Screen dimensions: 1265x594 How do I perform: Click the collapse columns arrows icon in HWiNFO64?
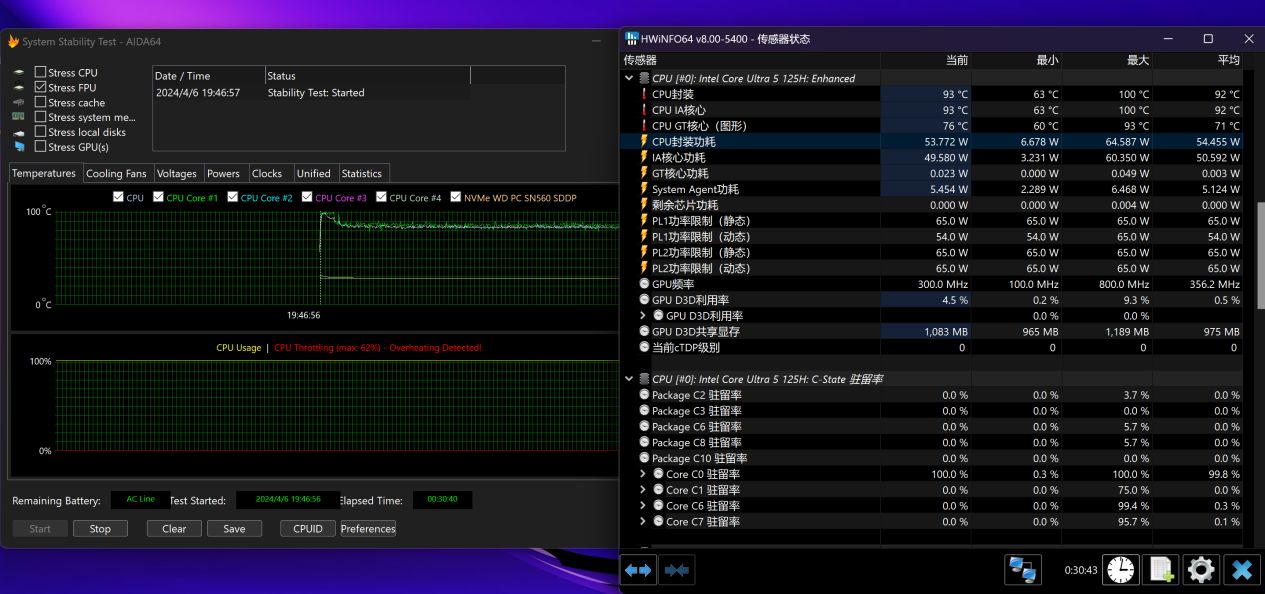677,570
